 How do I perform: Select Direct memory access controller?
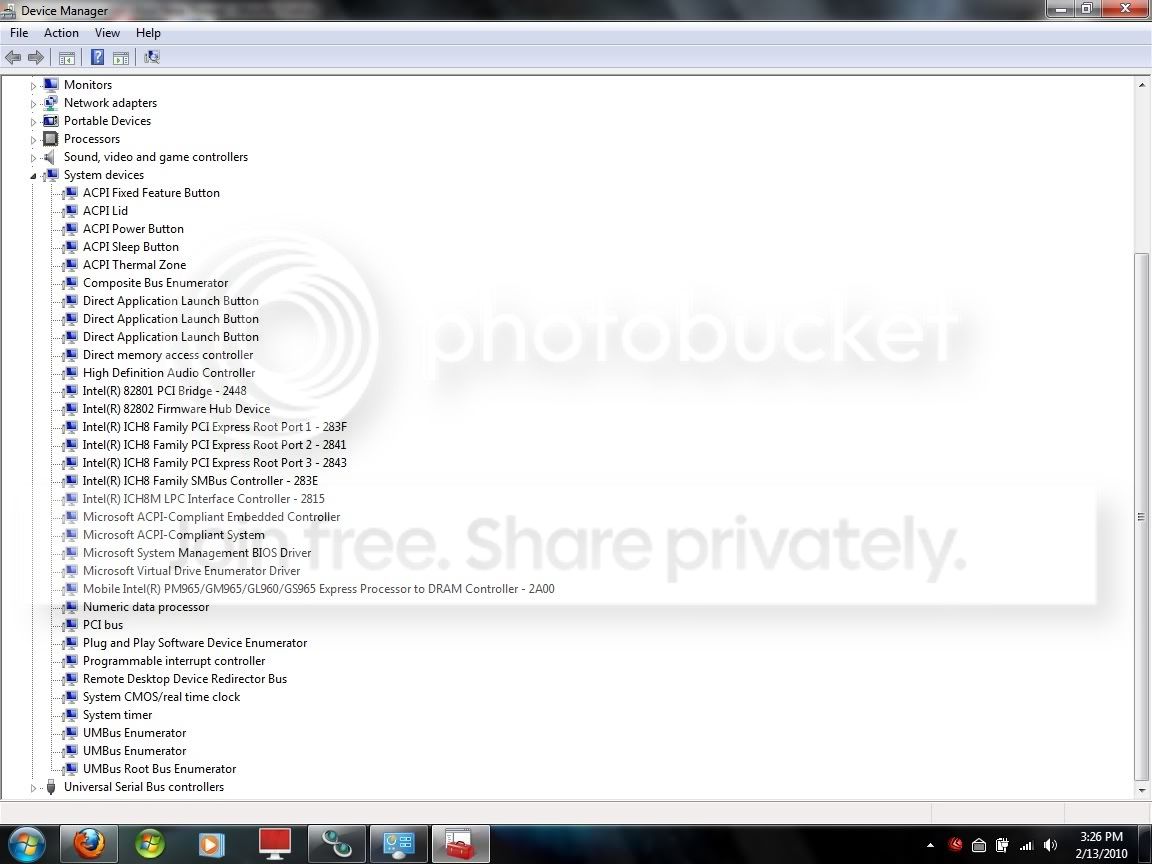[x=168, y=355]
